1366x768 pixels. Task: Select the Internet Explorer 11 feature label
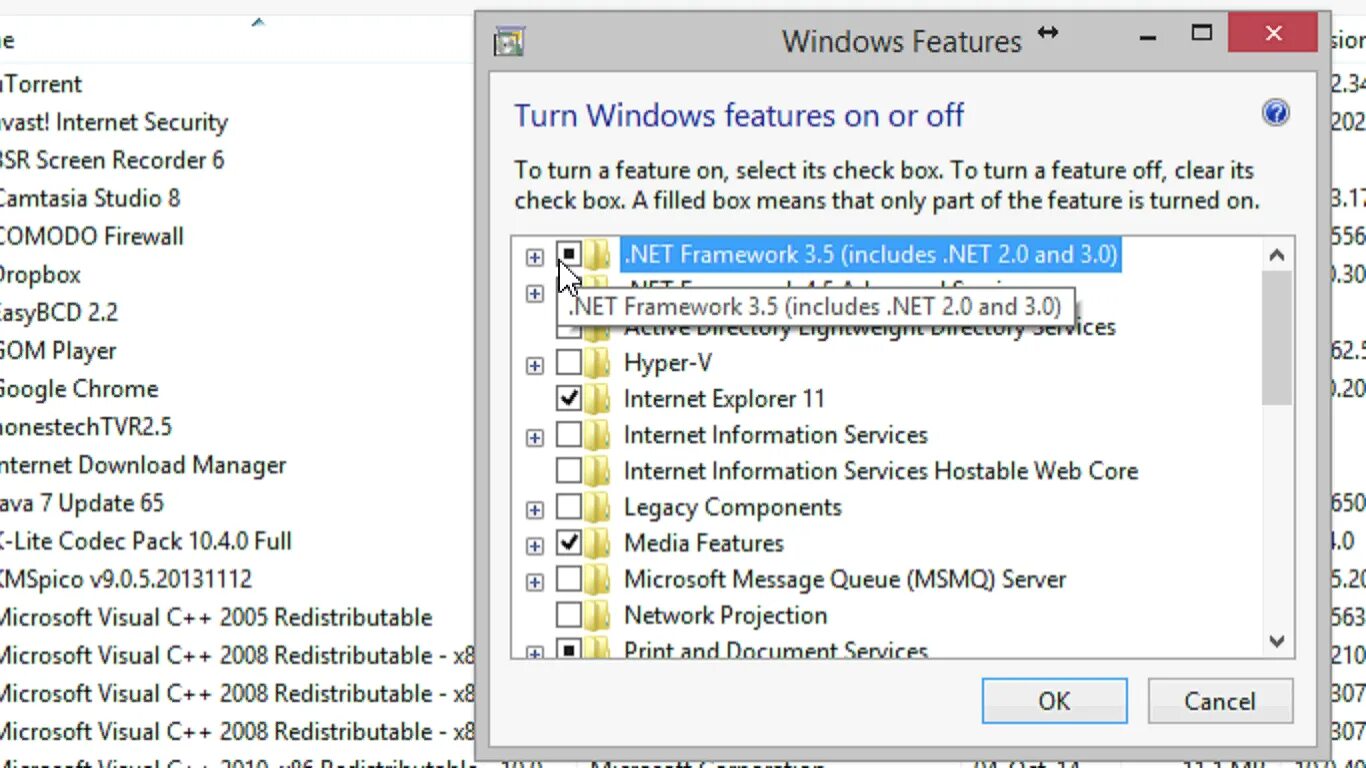point(724,399)
